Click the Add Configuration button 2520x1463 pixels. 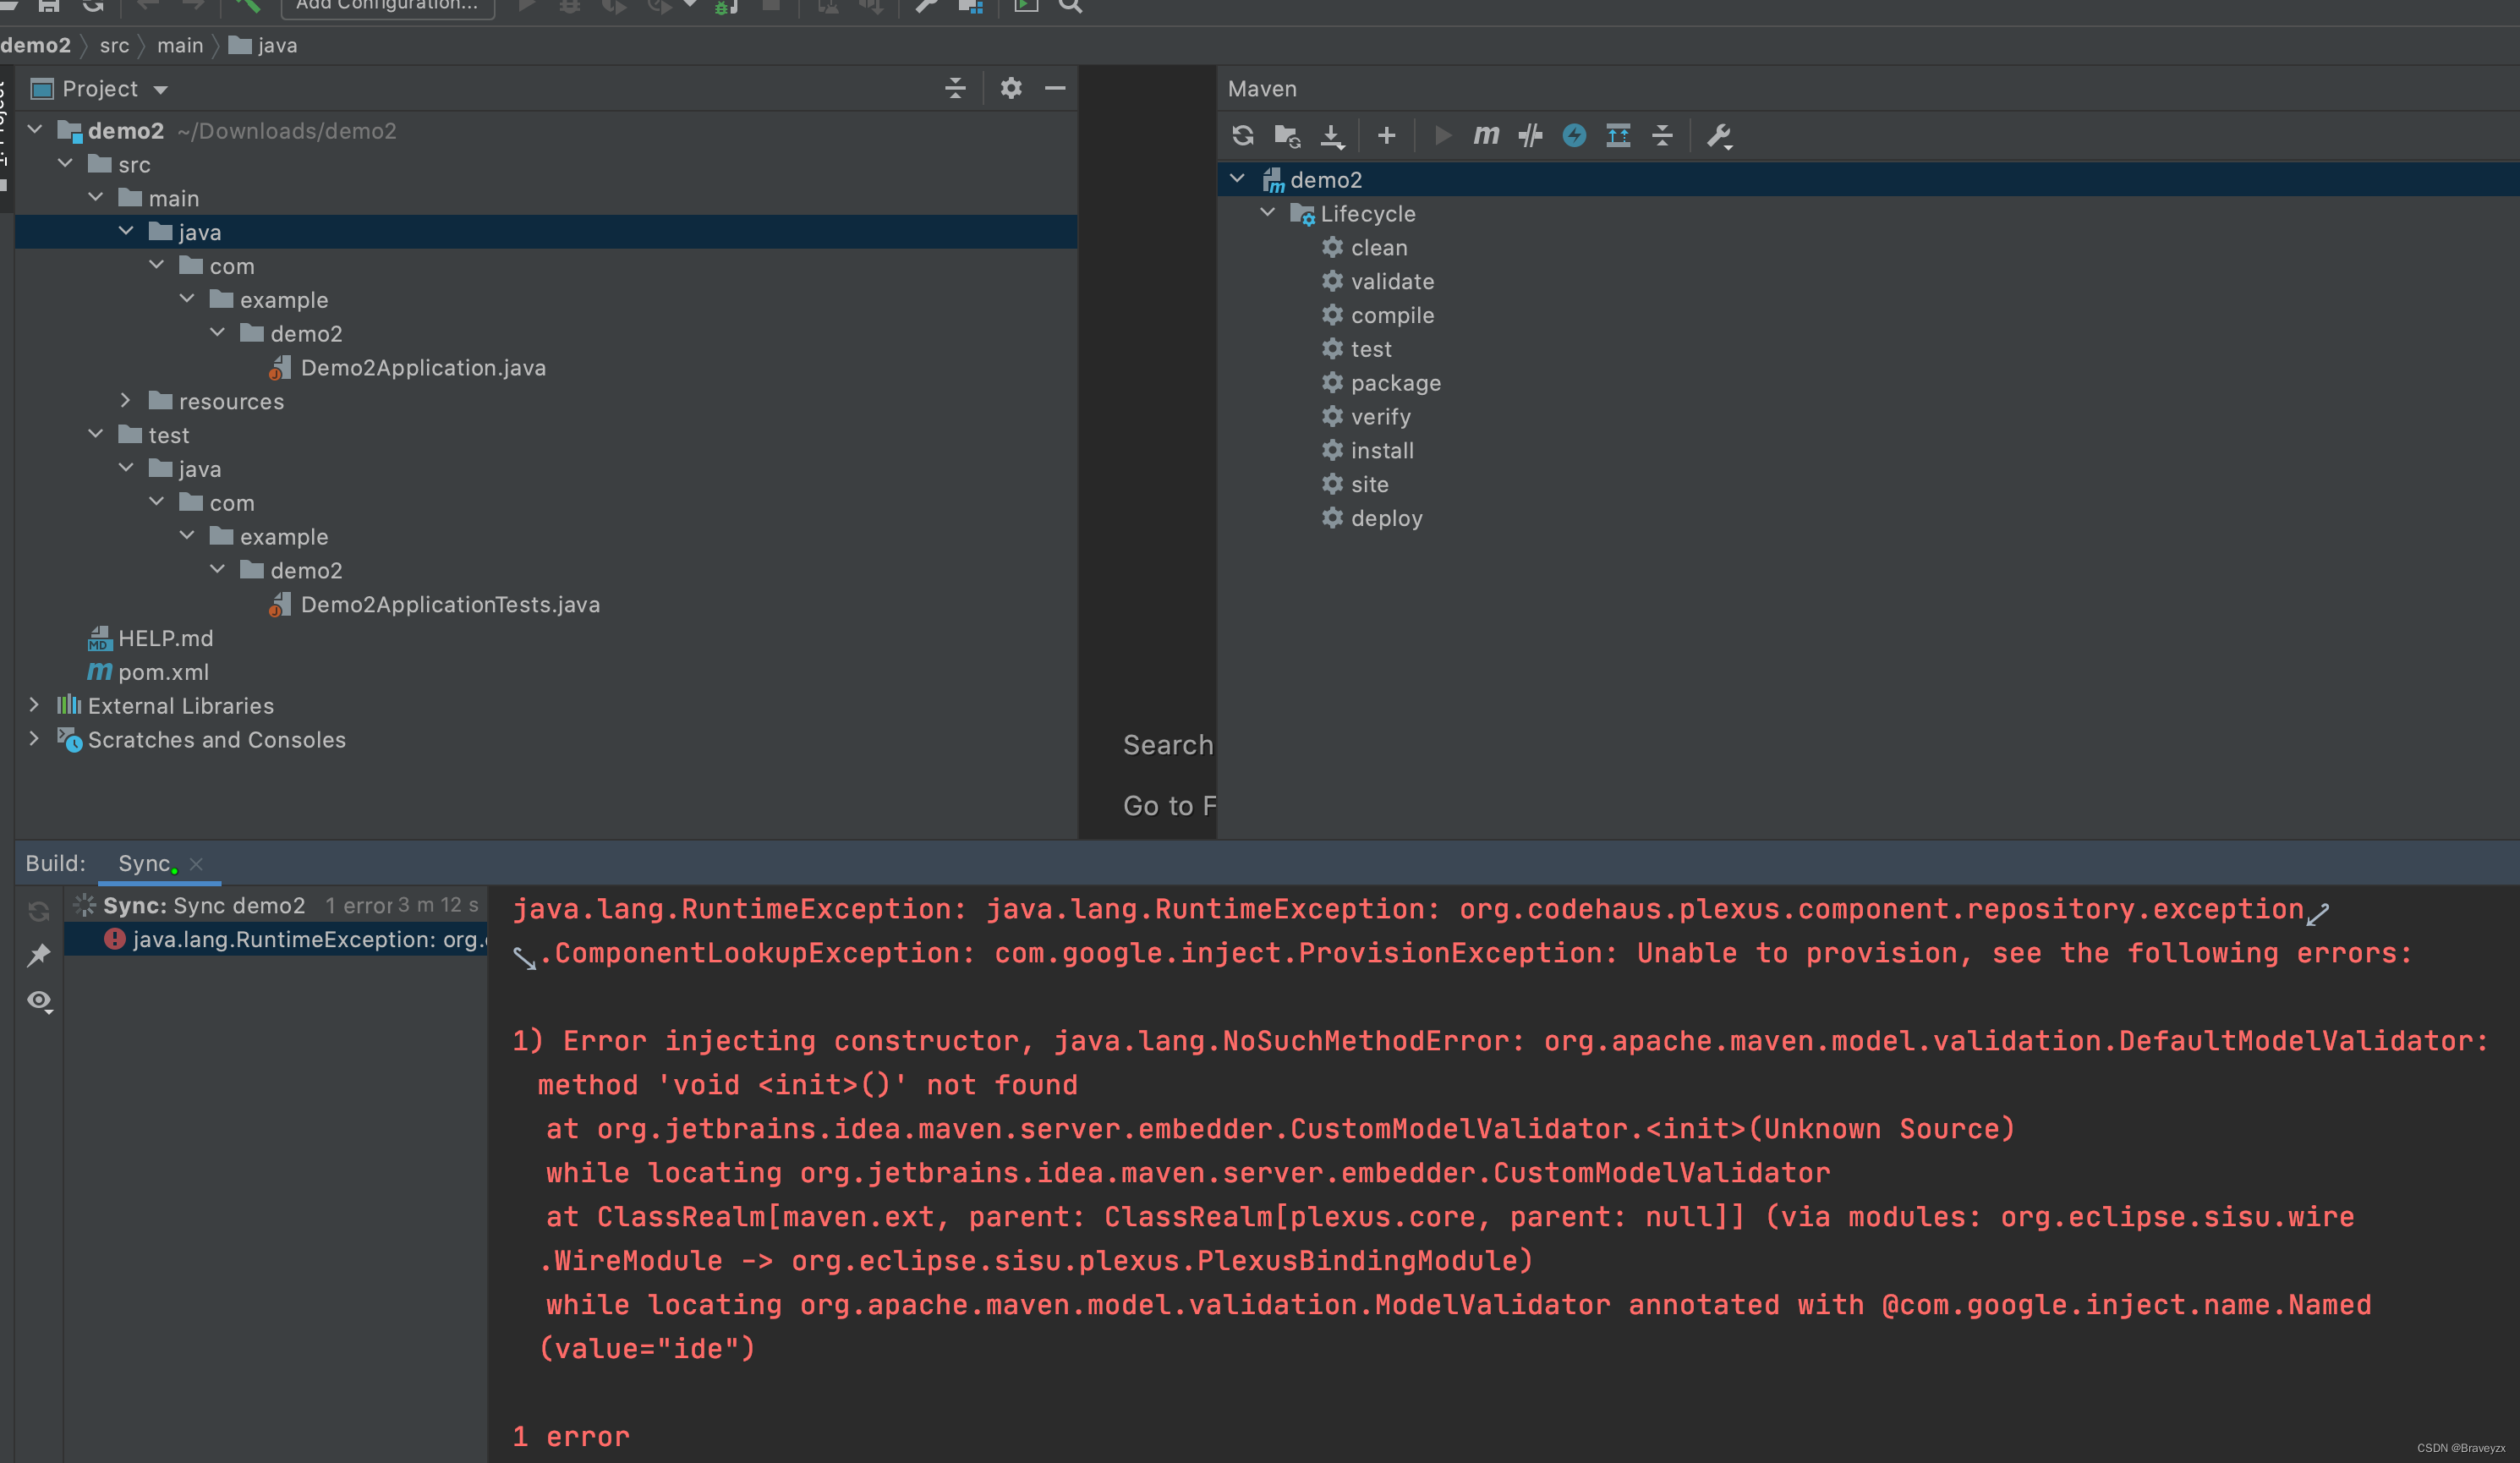tap(387, 6)
